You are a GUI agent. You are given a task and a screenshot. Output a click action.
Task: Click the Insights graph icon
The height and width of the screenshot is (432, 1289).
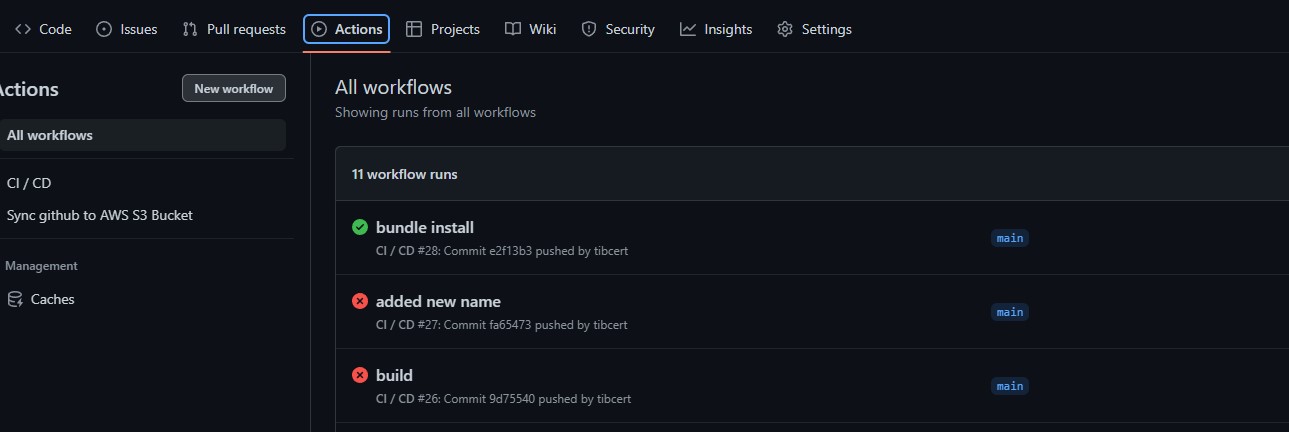pyautogui.click(x=688, y=29)
